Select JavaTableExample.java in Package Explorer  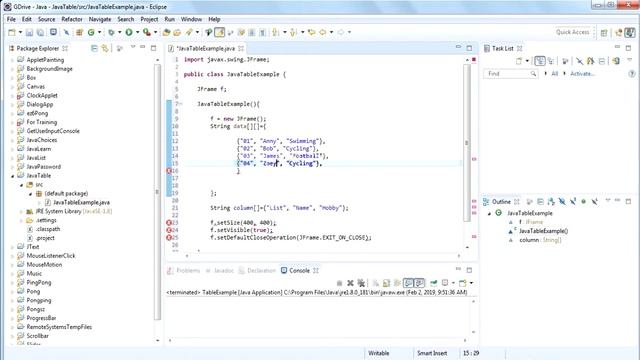pos(81,202)
